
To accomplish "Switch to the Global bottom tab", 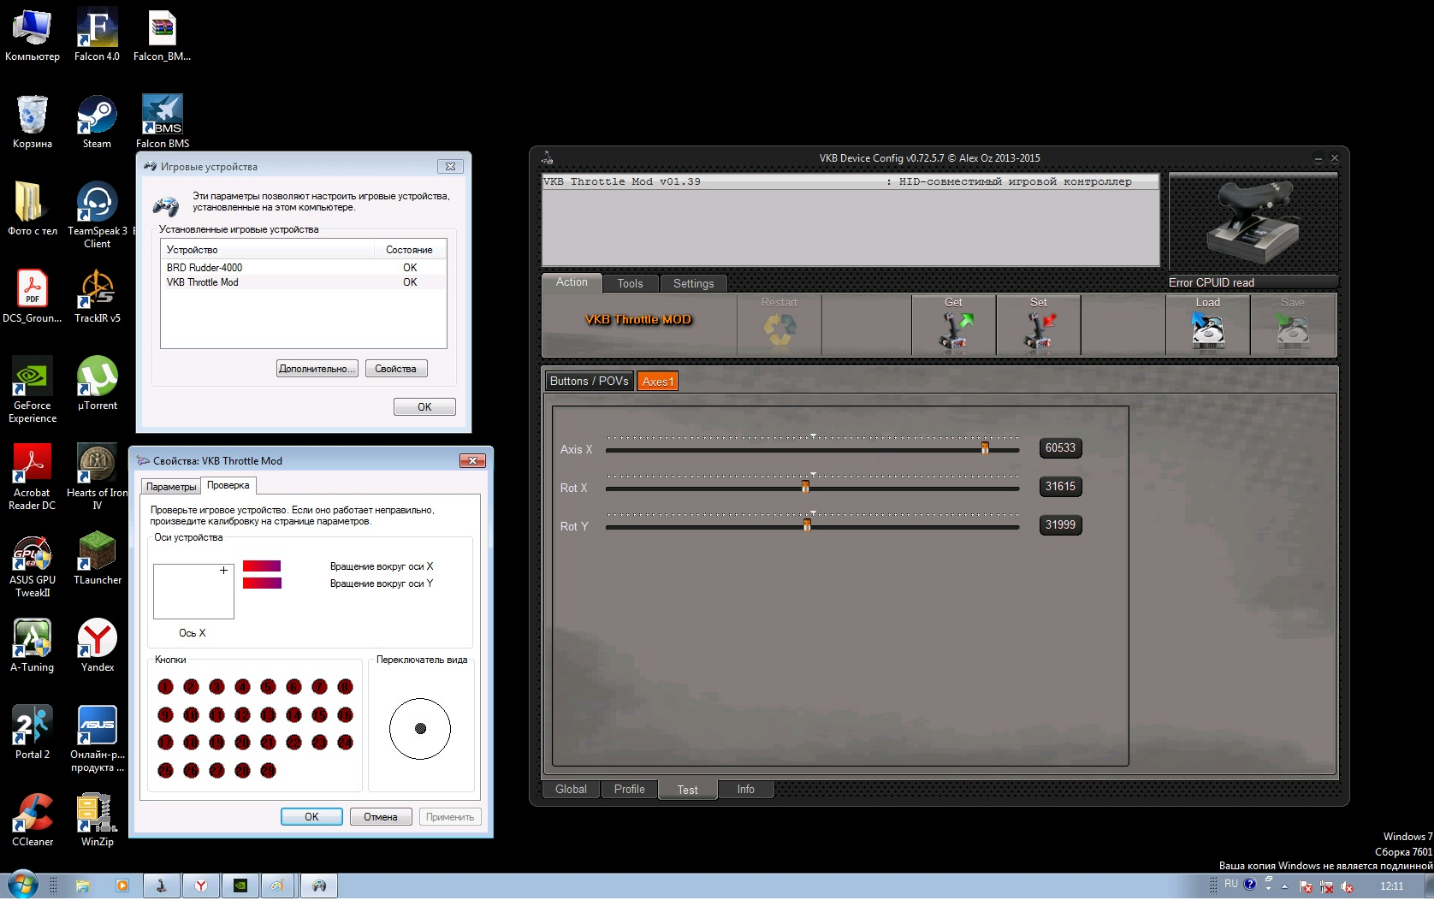I will pyautogui.click(x=571, y=789).
